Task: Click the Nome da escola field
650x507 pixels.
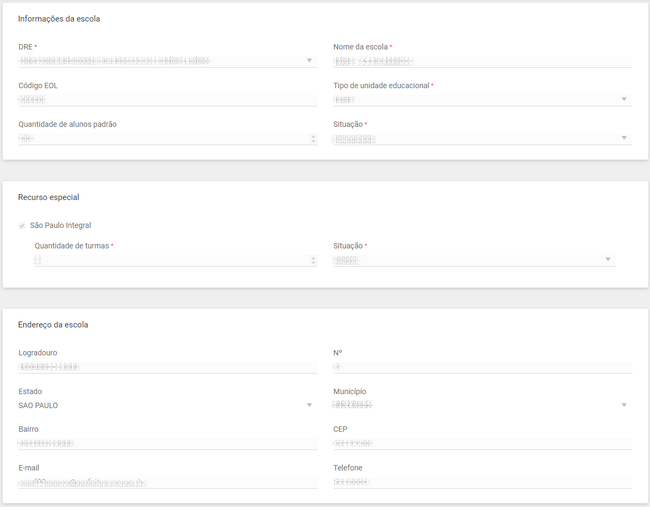Action: pyautogui.click(x=483, y=61)
